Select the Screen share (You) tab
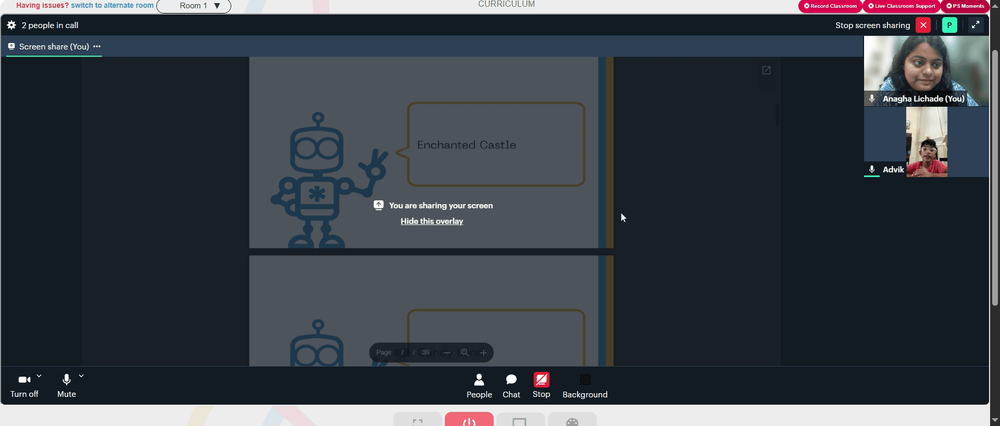Image resolution: width=1000 pixels, height=426 pixels. [x=54, y=47]
